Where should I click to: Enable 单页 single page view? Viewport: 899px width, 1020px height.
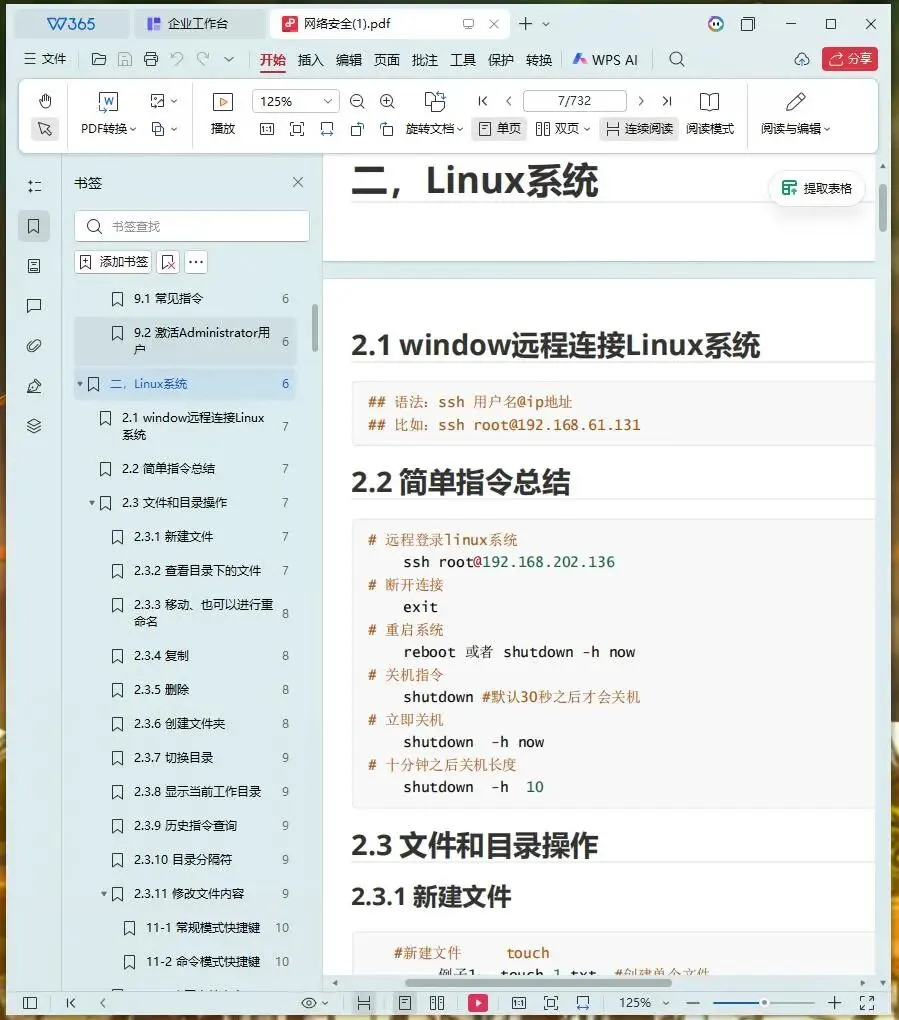[x=500, y=129]
